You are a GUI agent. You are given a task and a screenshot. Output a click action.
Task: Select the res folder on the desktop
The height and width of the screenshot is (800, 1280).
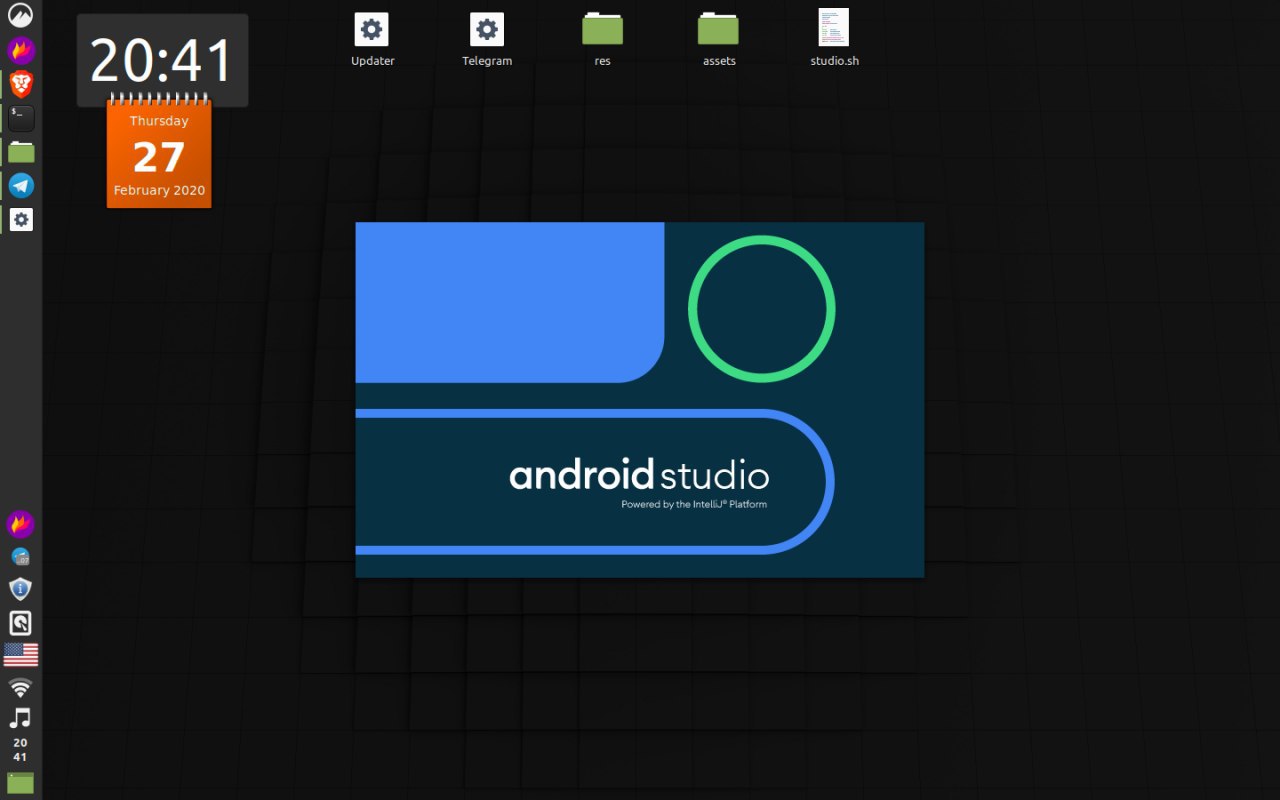point(602,39)
